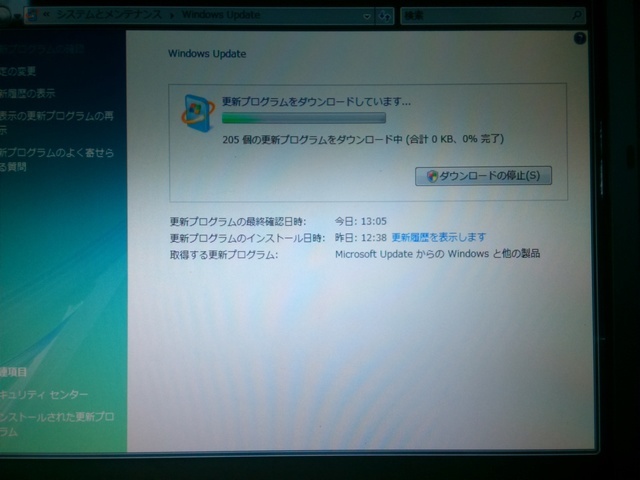This screenshot has height=480, width=640.
Task: Click 更新プログラムの最終確認日時 label
Action: coord(238,222)
